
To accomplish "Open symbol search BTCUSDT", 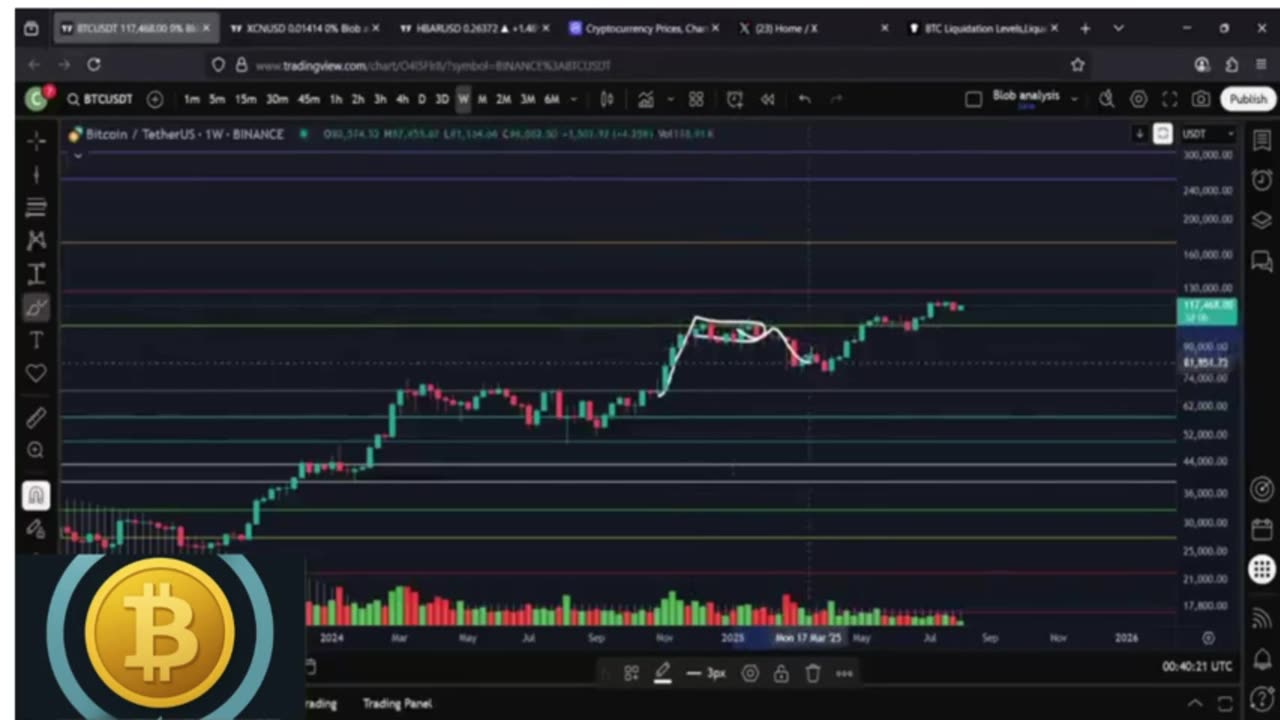I will (x=100, y=99).
